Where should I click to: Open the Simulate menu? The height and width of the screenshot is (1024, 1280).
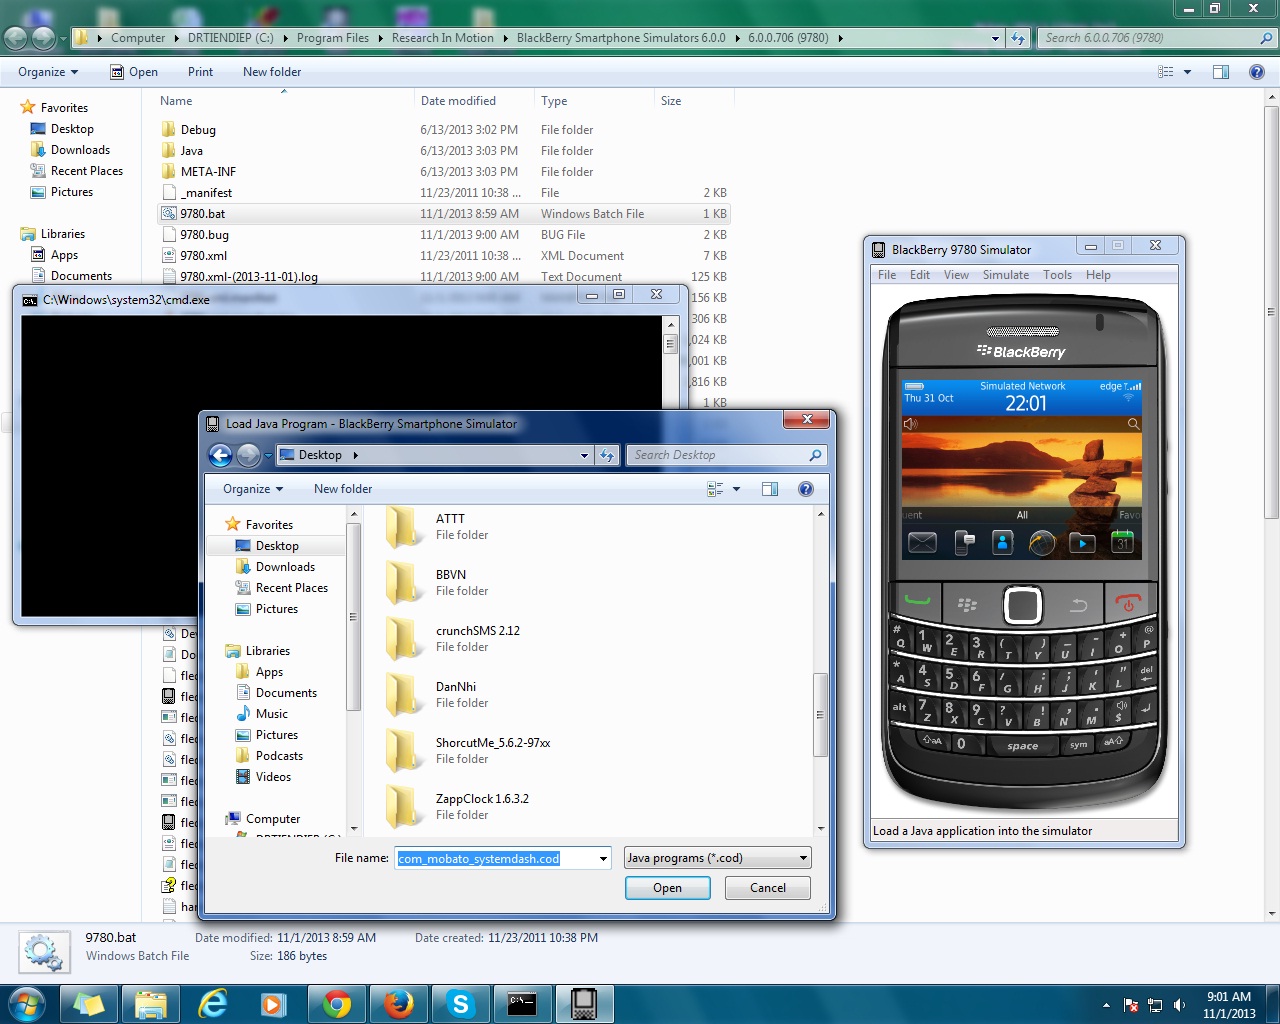pyautogui.click(x=1006, y=275)
